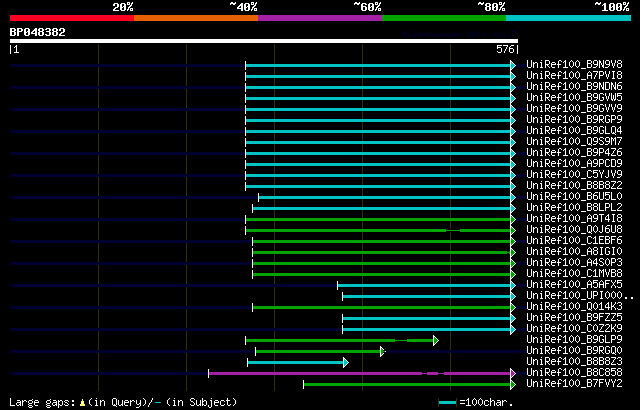This screenshot has height=410, width=640.
Task: Click the cyan alignment bar for UniRef100_B9N9V8
Action: coord(378,65)
